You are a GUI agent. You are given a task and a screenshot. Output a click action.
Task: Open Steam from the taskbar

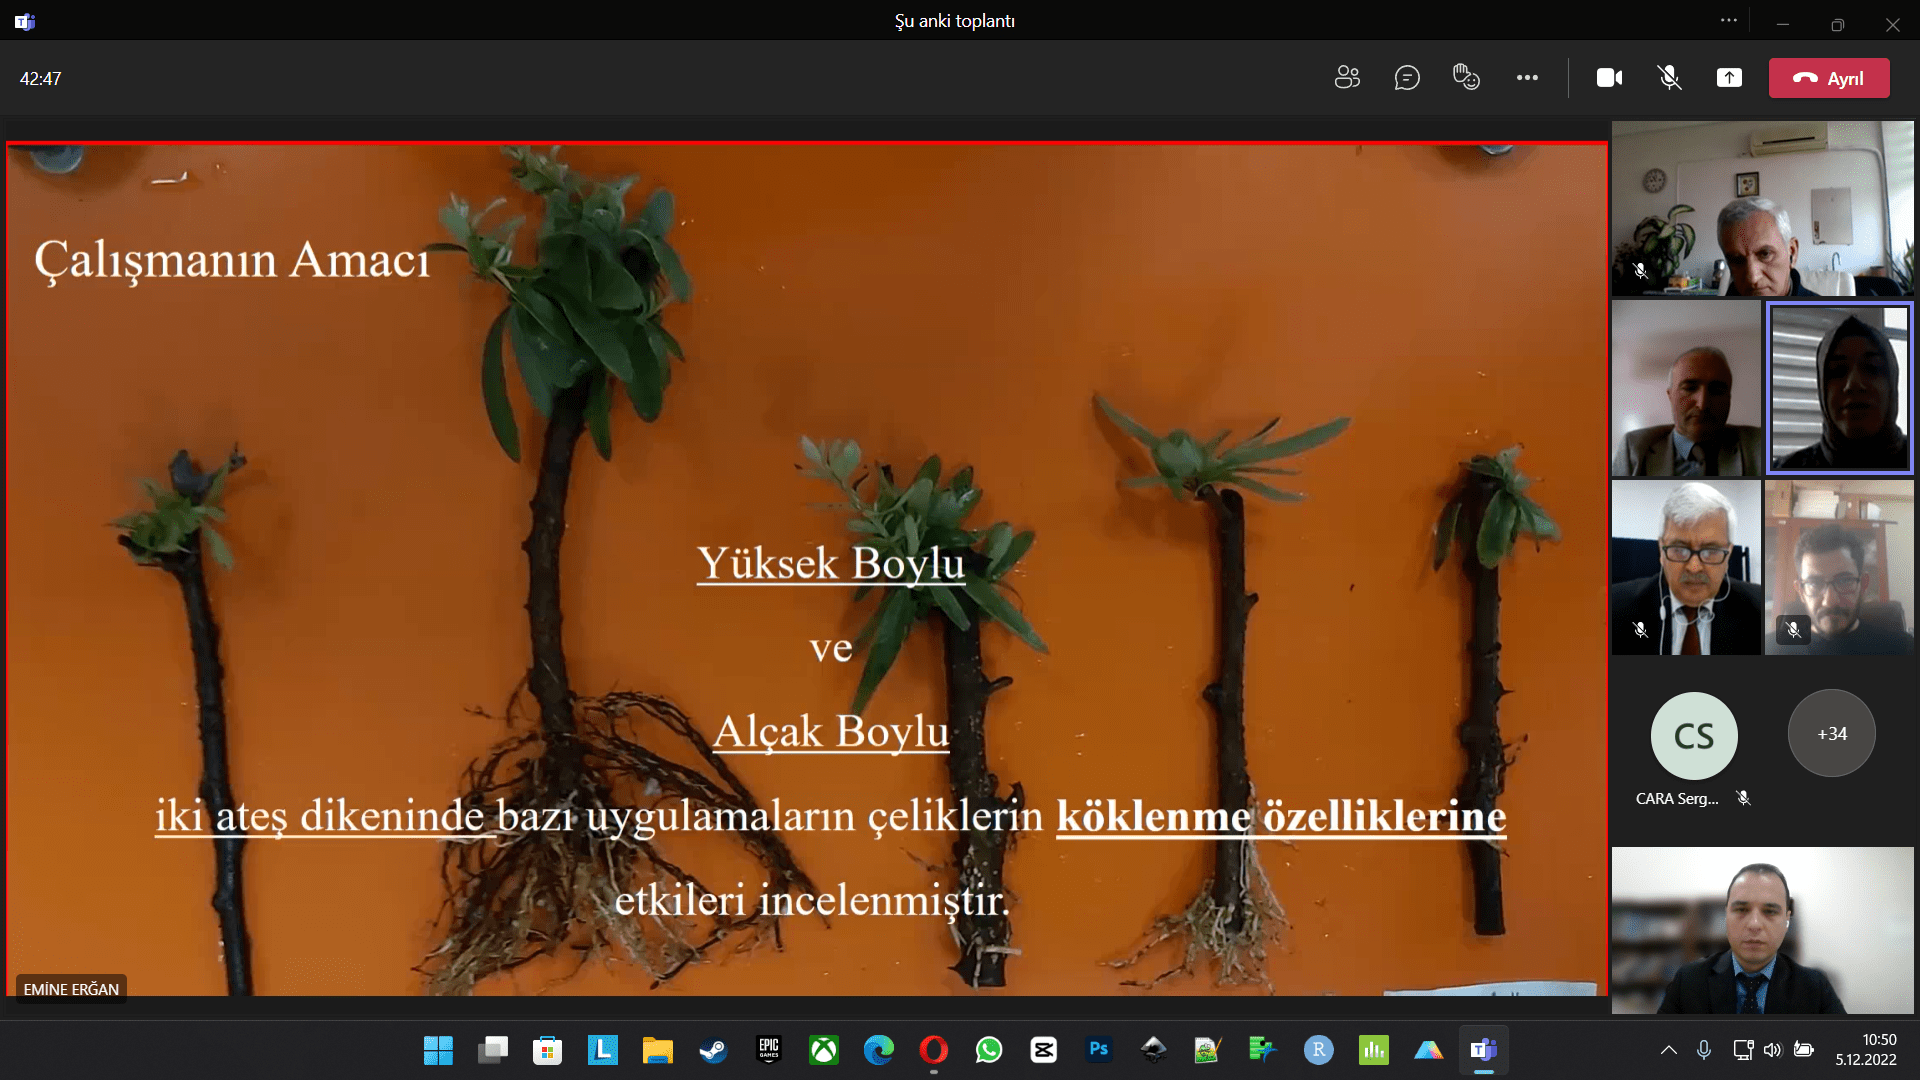(713, 1050)
